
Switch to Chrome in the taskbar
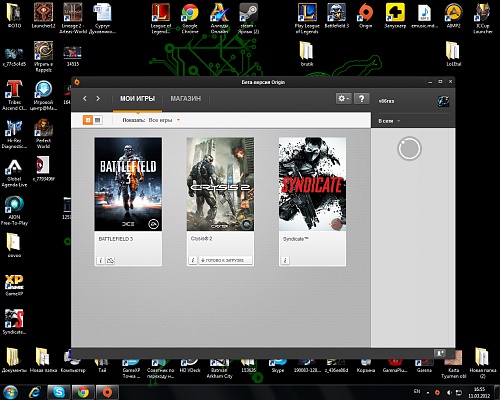(83, 392)
